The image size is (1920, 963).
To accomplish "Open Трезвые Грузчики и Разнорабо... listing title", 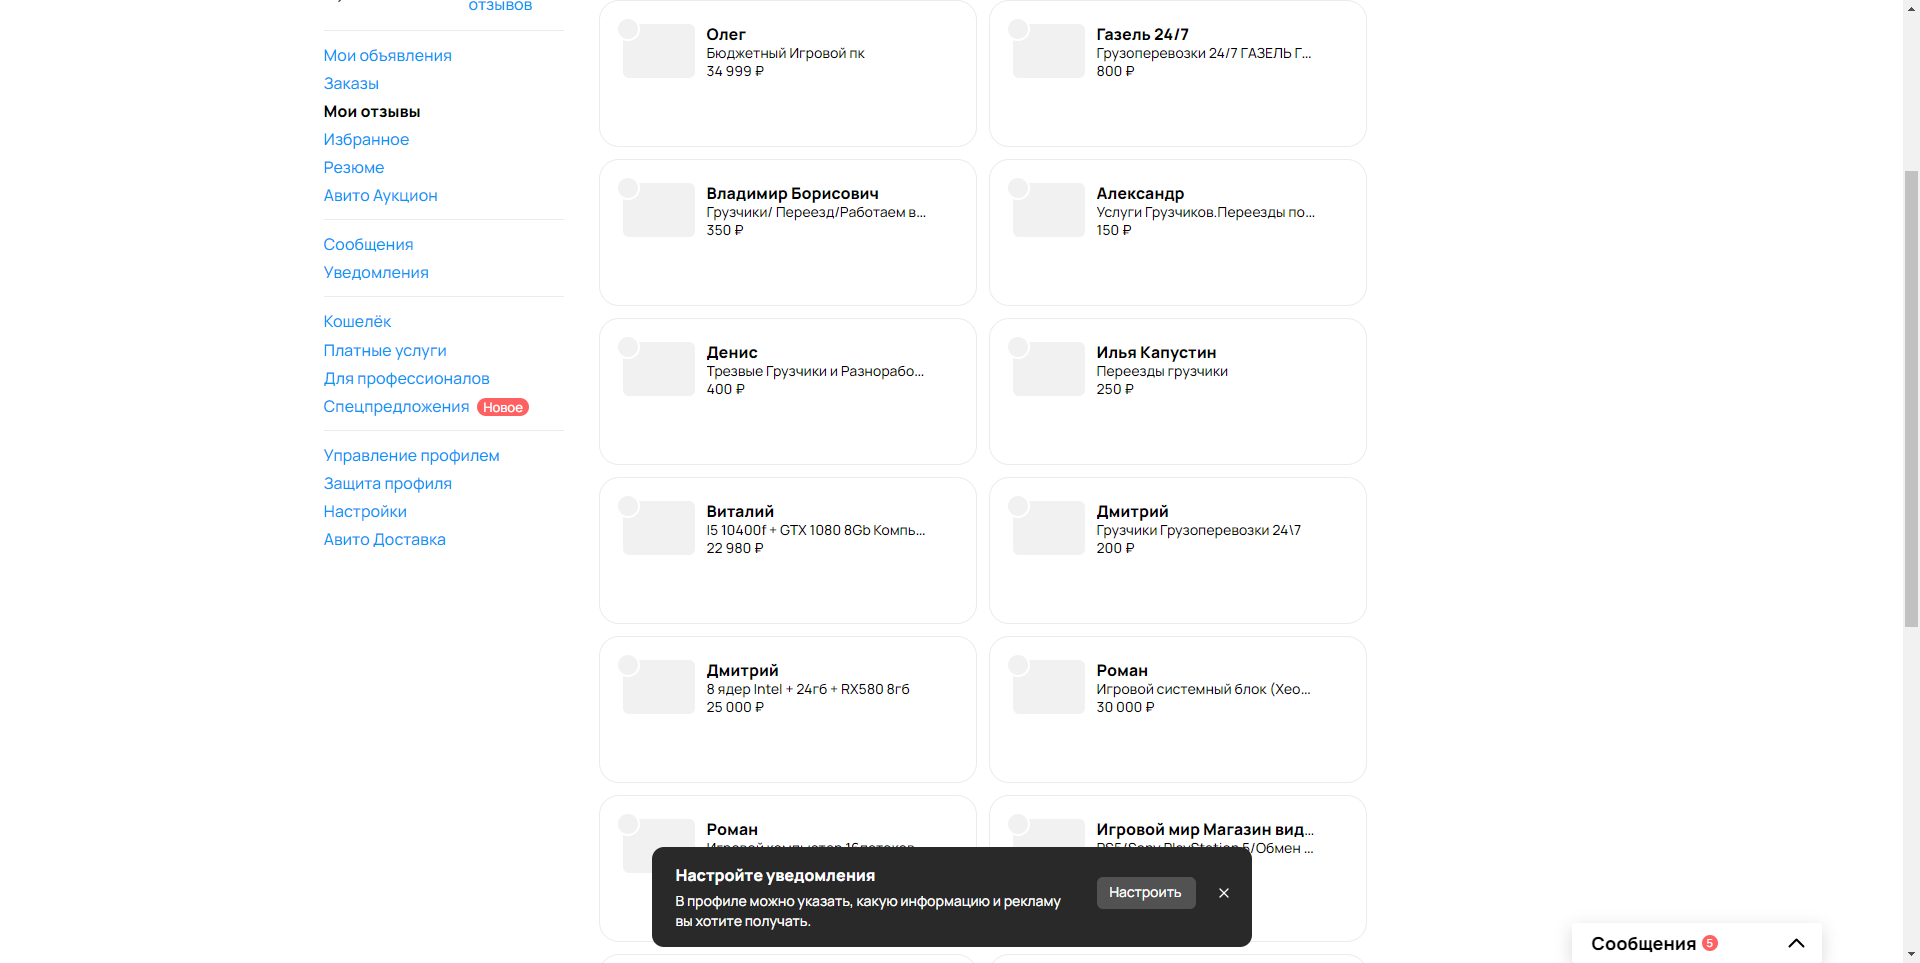I will [x=815, y=371].
